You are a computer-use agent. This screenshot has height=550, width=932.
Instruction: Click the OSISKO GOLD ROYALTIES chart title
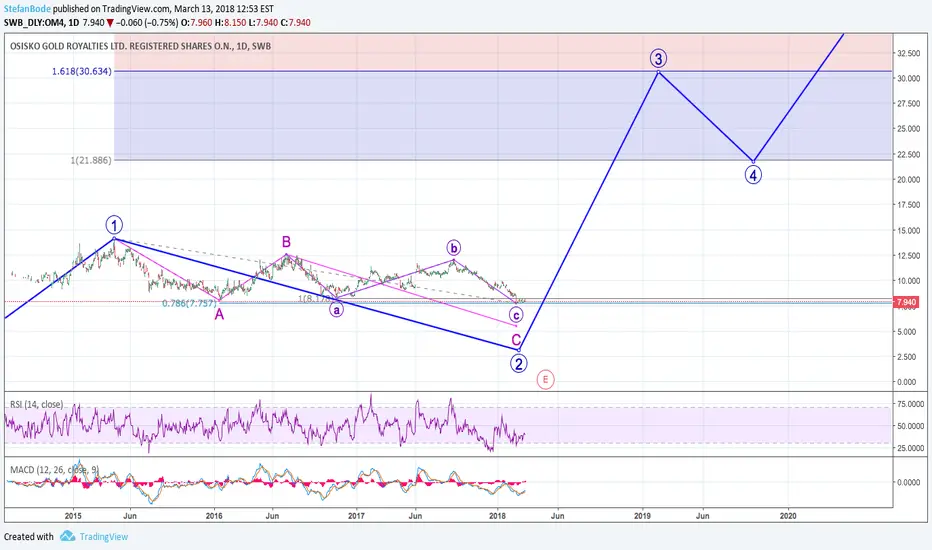tap(140, 46)
